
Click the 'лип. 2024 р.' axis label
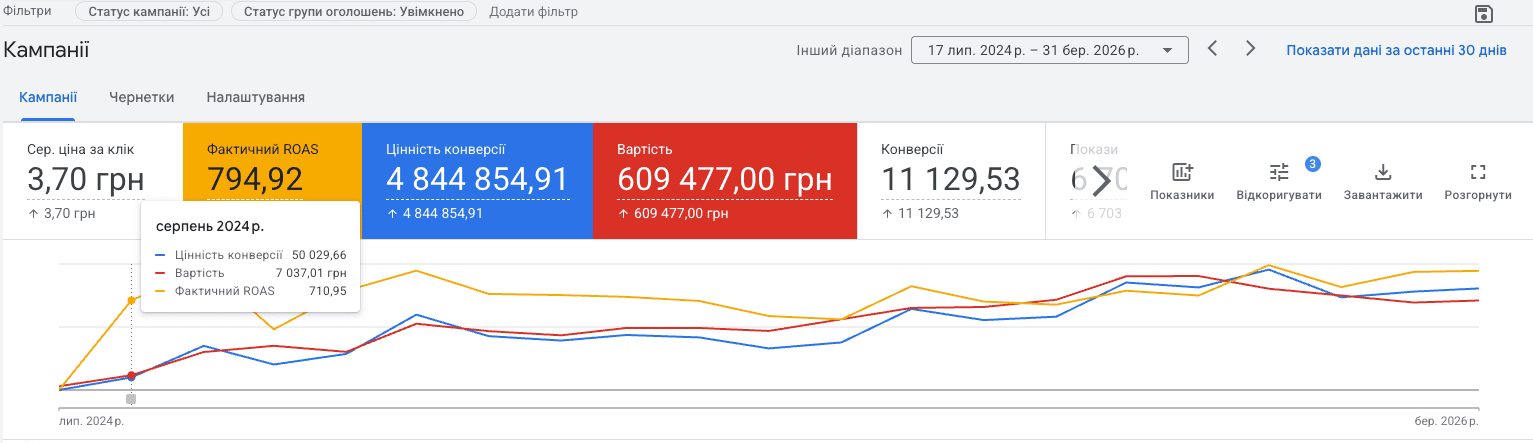[x=92, y=420]
